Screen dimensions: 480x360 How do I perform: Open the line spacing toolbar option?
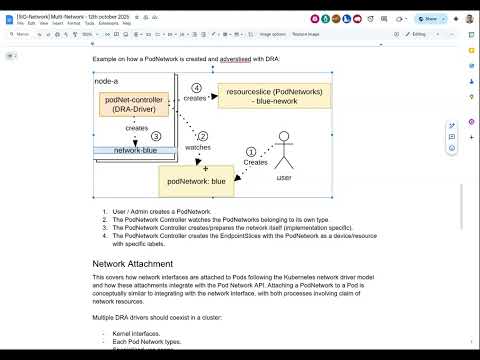coord(148,34)
